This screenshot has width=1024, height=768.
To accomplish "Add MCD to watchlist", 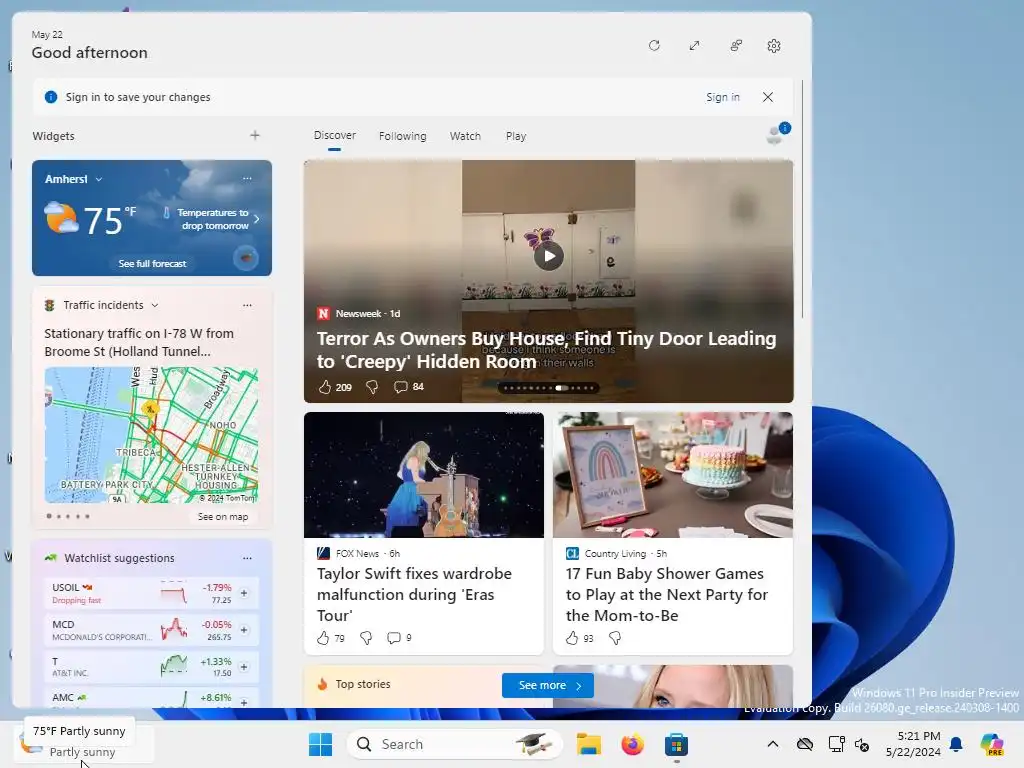I will pyautogui.click(x=244, y=630).
